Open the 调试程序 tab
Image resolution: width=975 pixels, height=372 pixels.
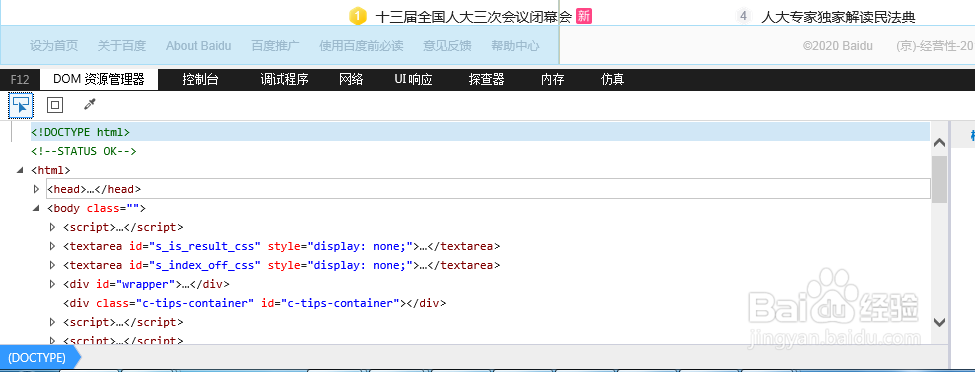pyautogui.click(x=284, y=80)
